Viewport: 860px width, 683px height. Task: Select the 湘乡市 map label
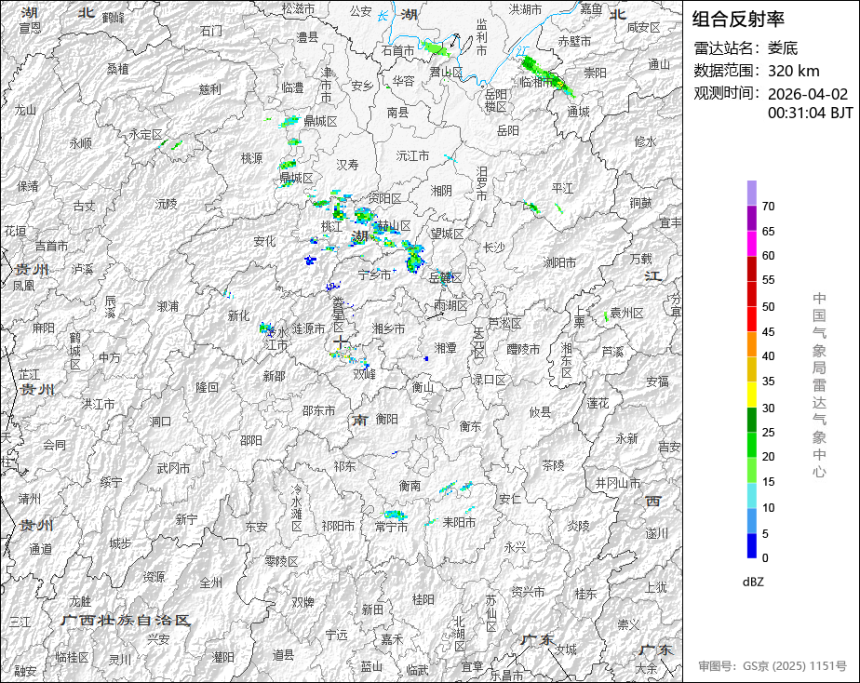coord(388,329)
